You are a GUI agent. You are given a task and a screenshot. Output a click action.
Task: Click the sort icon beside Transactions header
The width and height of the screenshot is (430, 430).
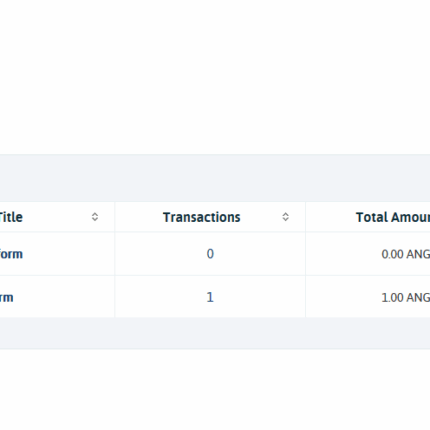point(286,217)
